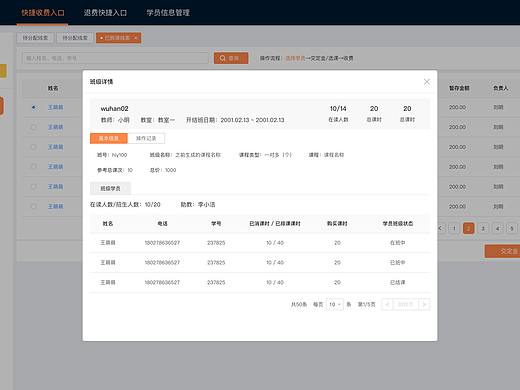520x390 pixels.
Task: Switch to the 快捷收费入口 top tab
Action: click(x=43, y=13)
